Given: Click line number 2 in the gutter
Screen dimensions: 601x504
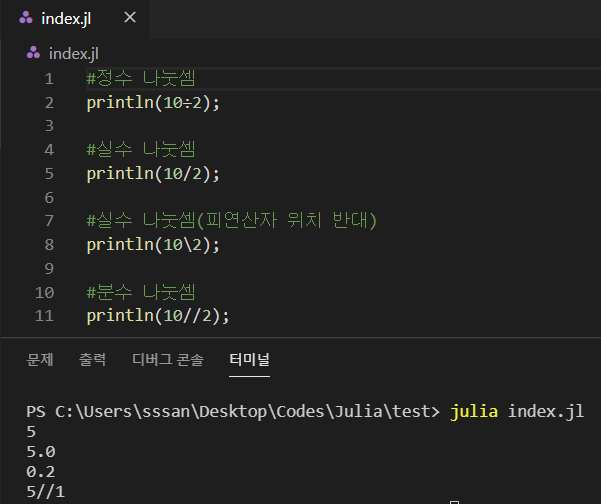Looking at the screenshot, I should point(49,103).
